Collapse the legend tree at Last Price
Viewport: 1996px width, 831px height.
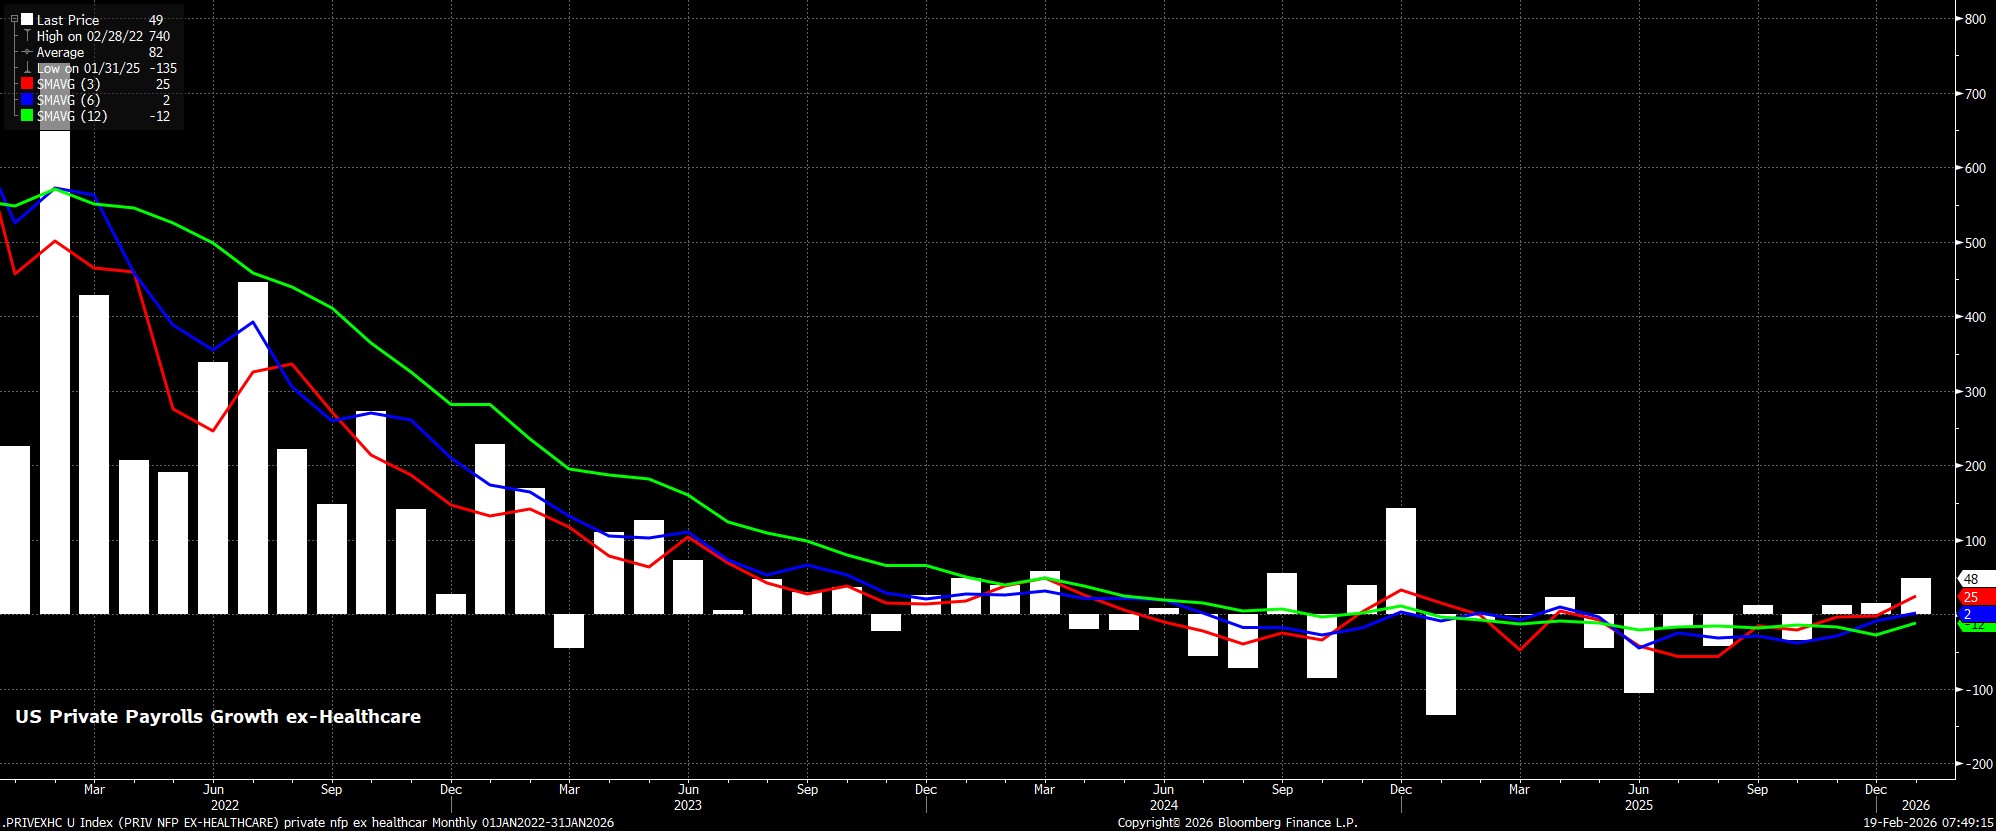tap(14, 20)
